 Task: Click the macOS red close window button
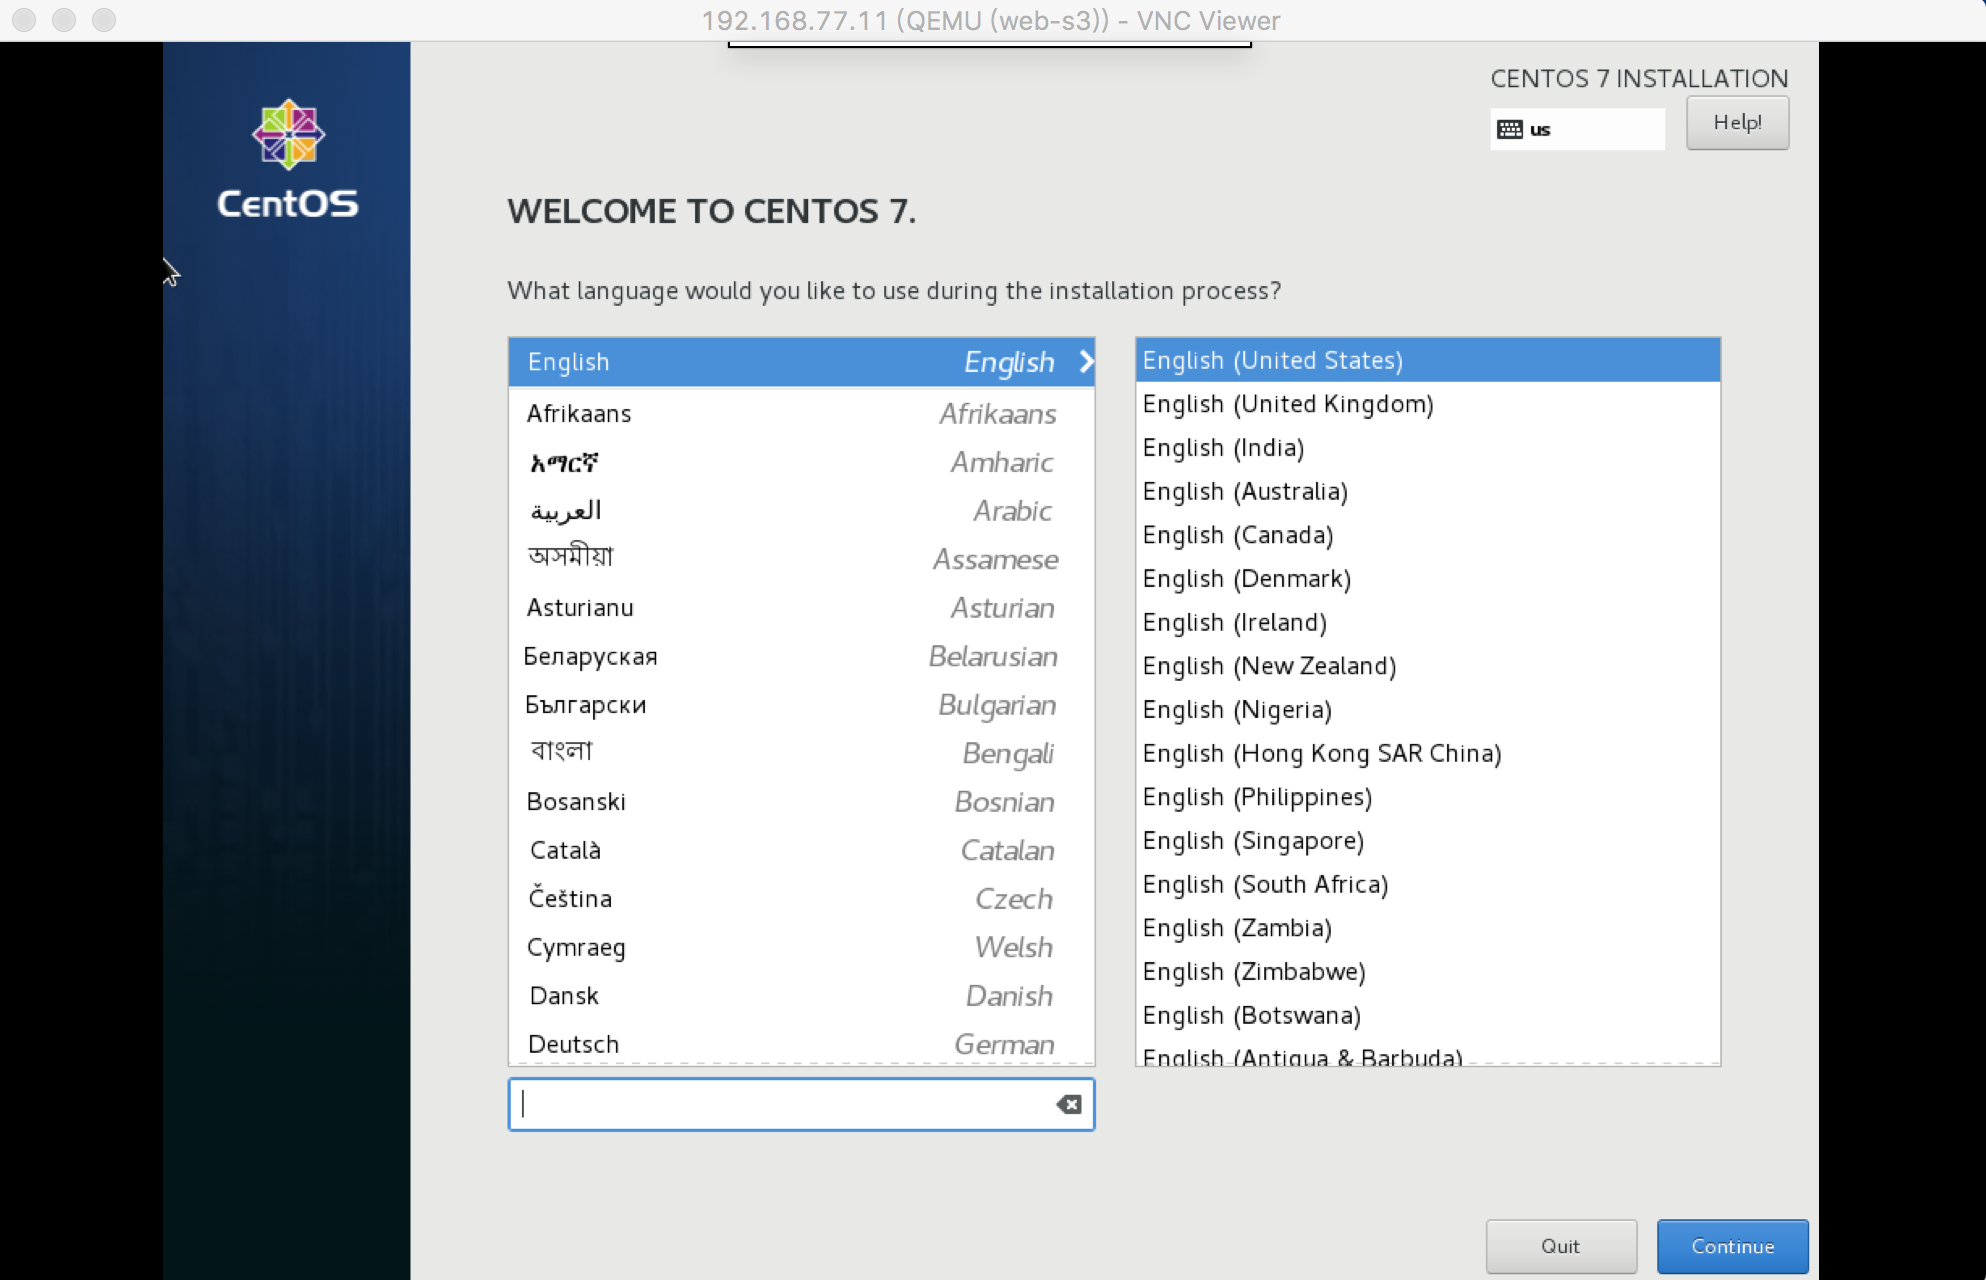pos(24,20)
